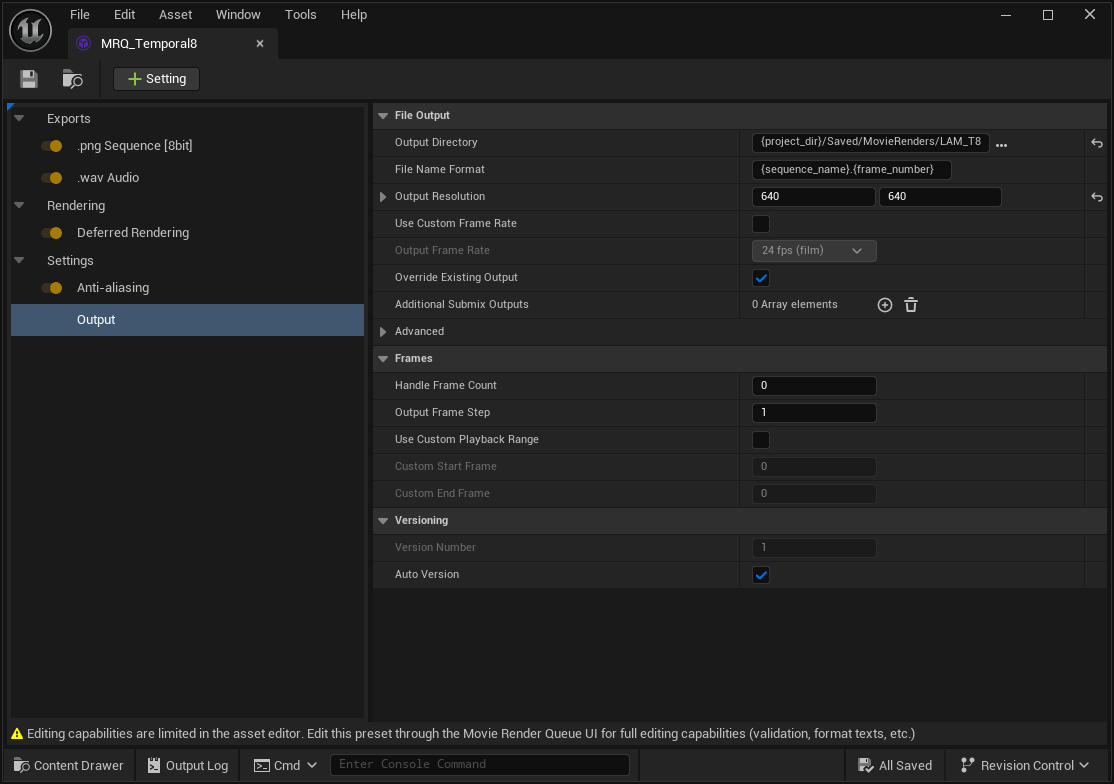The image size is (1114, 784).
Task: Click the editing capabilities warning message
Action: 471,734
